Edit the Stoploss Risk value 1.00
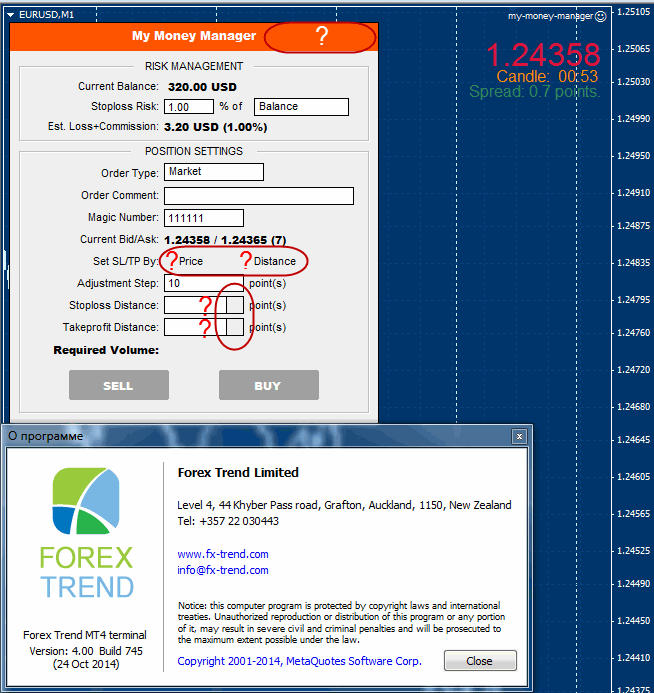The width and height of the screenshot is (654, 693). 189,107
